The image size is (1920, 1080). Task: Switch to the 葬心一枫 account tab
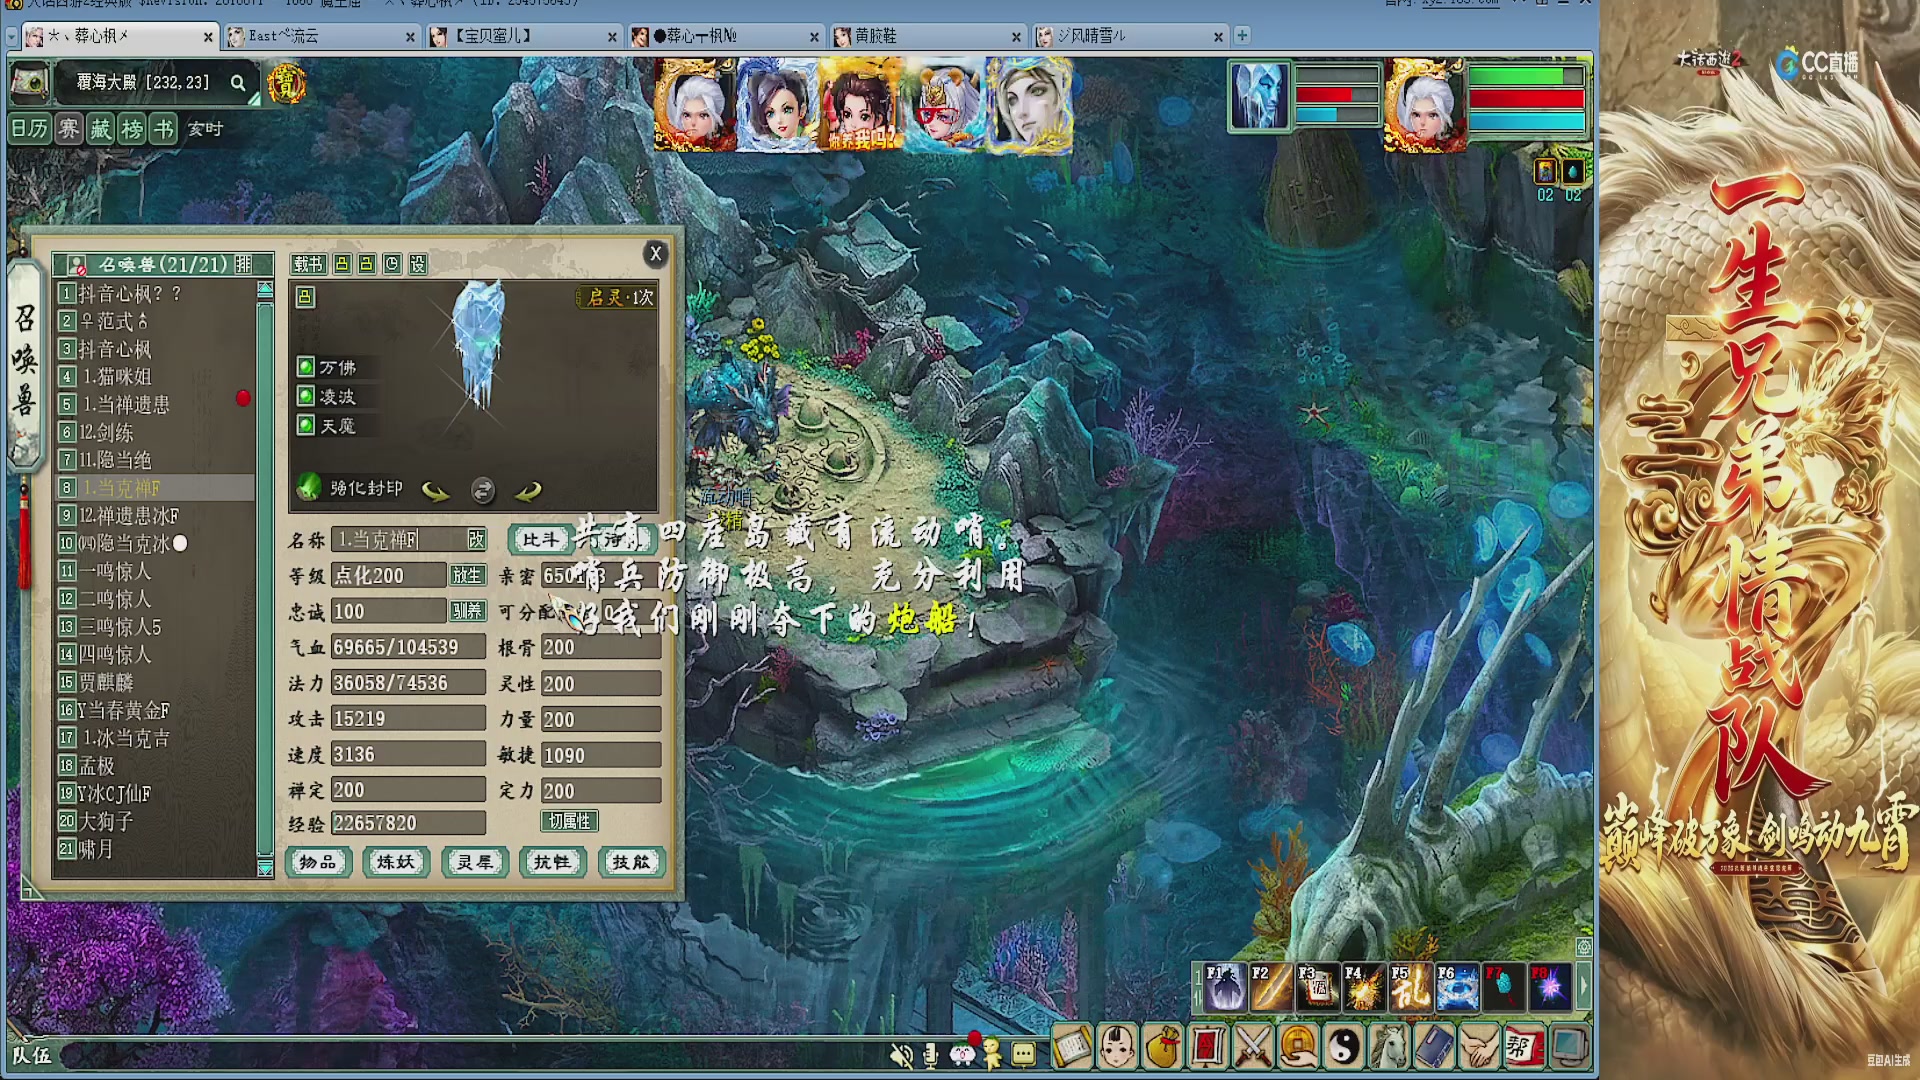tap(725, 36)
